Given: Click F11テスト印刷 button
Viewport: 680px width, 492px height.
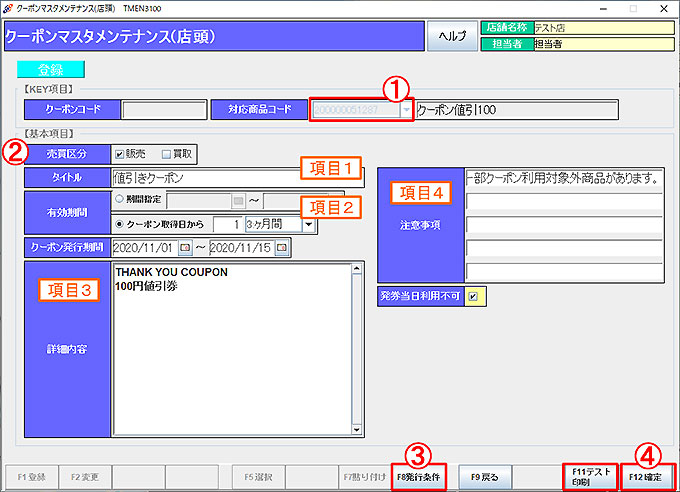Looking at the screenshot, I should (590, 477).
